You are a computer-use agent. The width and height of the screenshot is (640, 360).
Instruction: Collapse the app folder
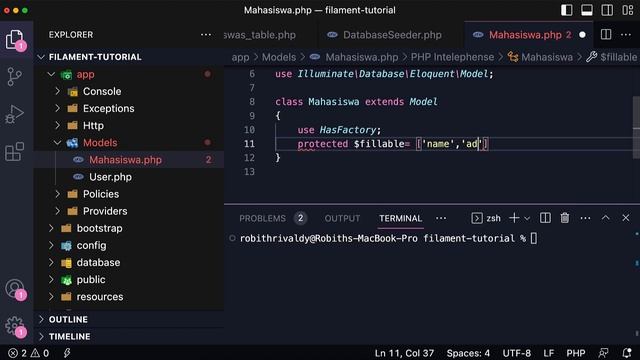(x=130, y=74)
